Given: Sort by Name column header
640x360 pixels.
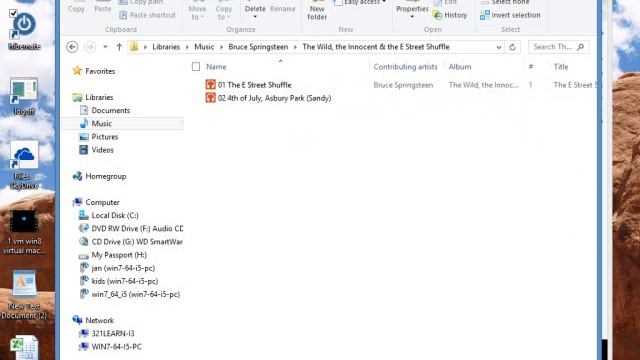Looking at the screenshot, I should pos(216,67).
